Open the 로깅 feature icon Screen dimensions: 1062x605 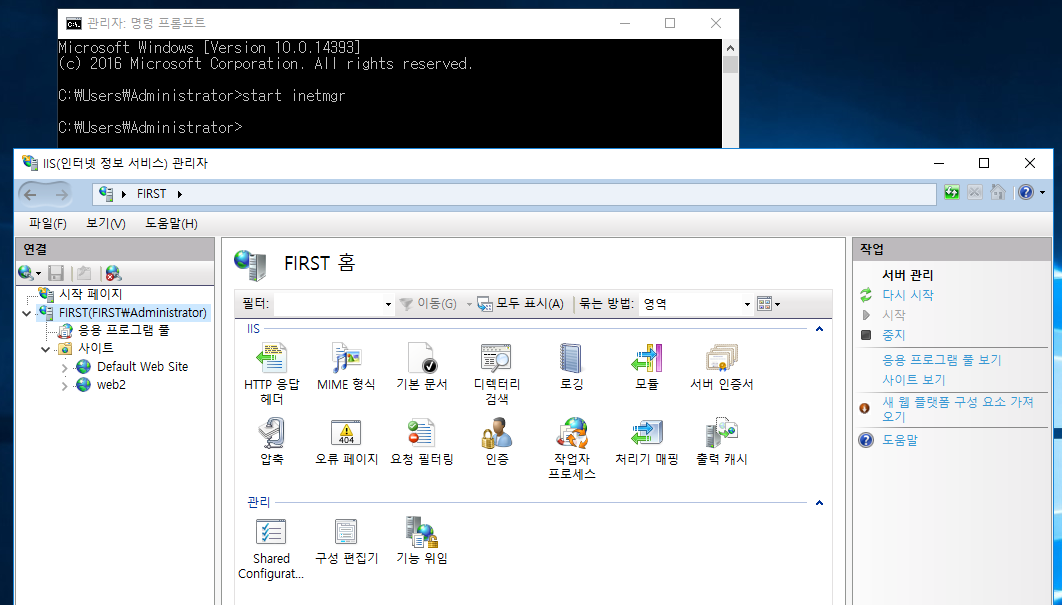coord(572,358)
